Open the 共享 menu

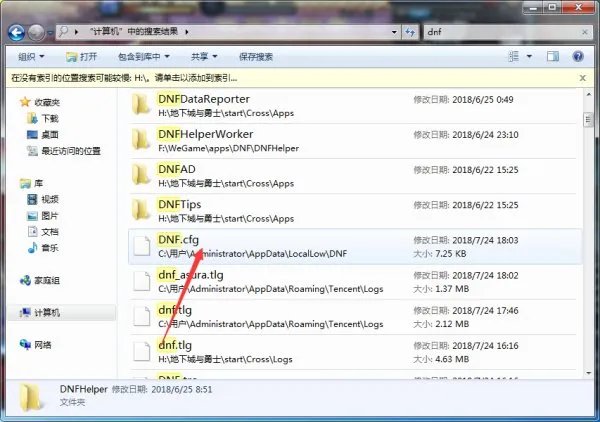click(204, 57)
